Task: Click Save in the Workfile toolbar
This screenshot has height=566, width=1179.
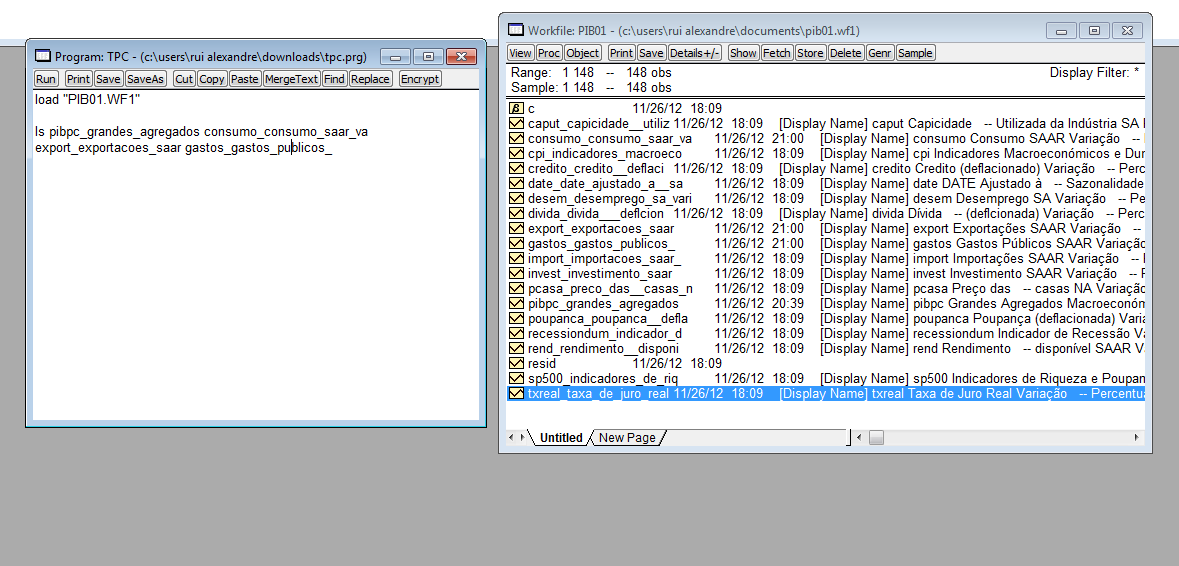Action: click(652, 53)
